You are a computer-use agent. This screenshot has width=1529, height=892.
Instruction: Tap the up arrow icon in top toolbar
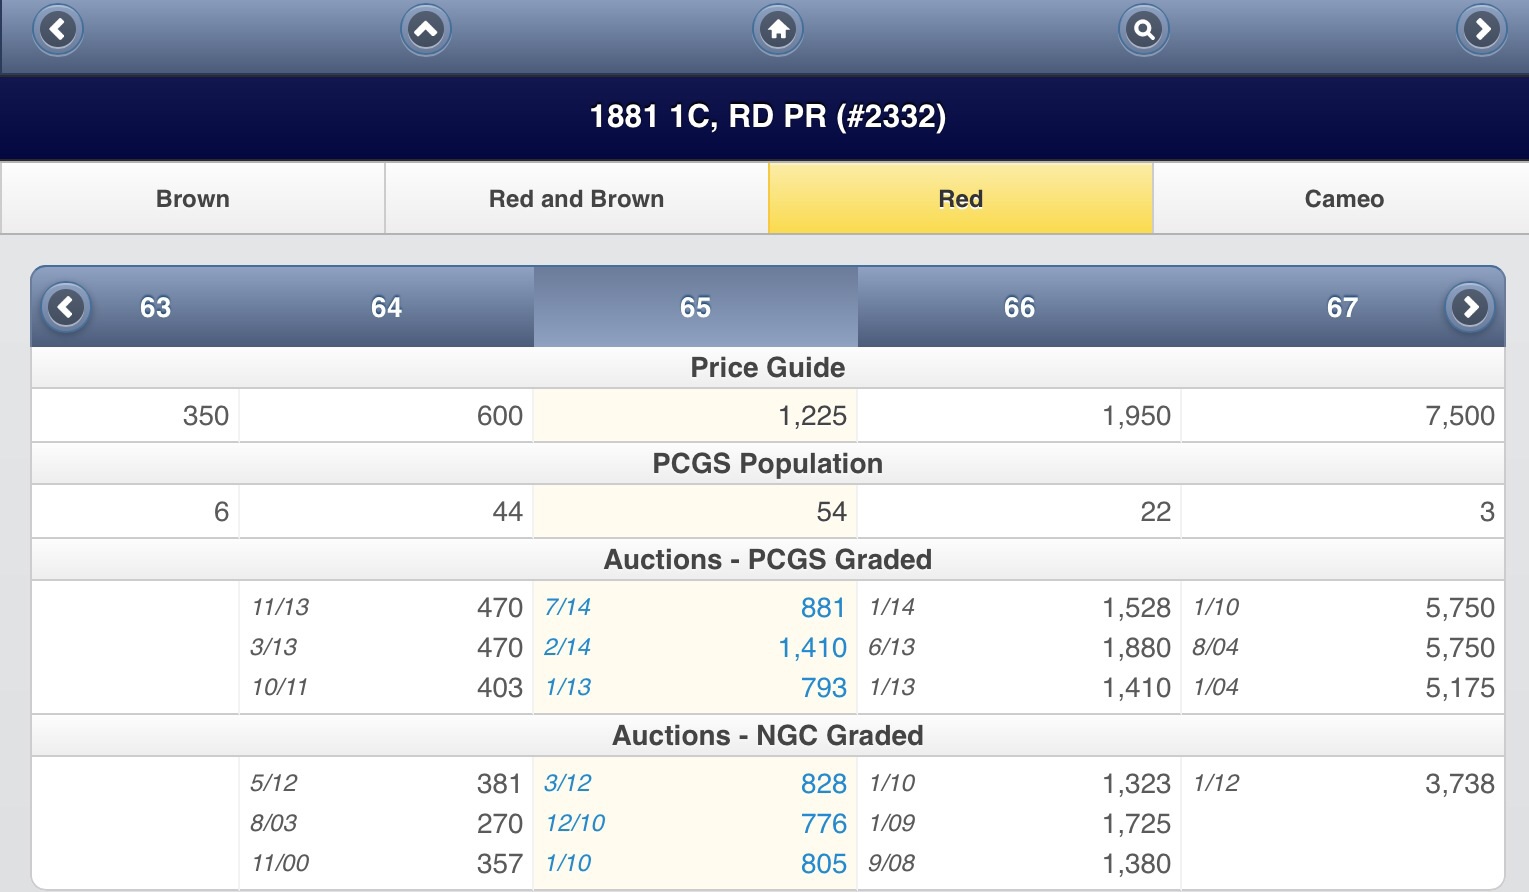[426, 29]
